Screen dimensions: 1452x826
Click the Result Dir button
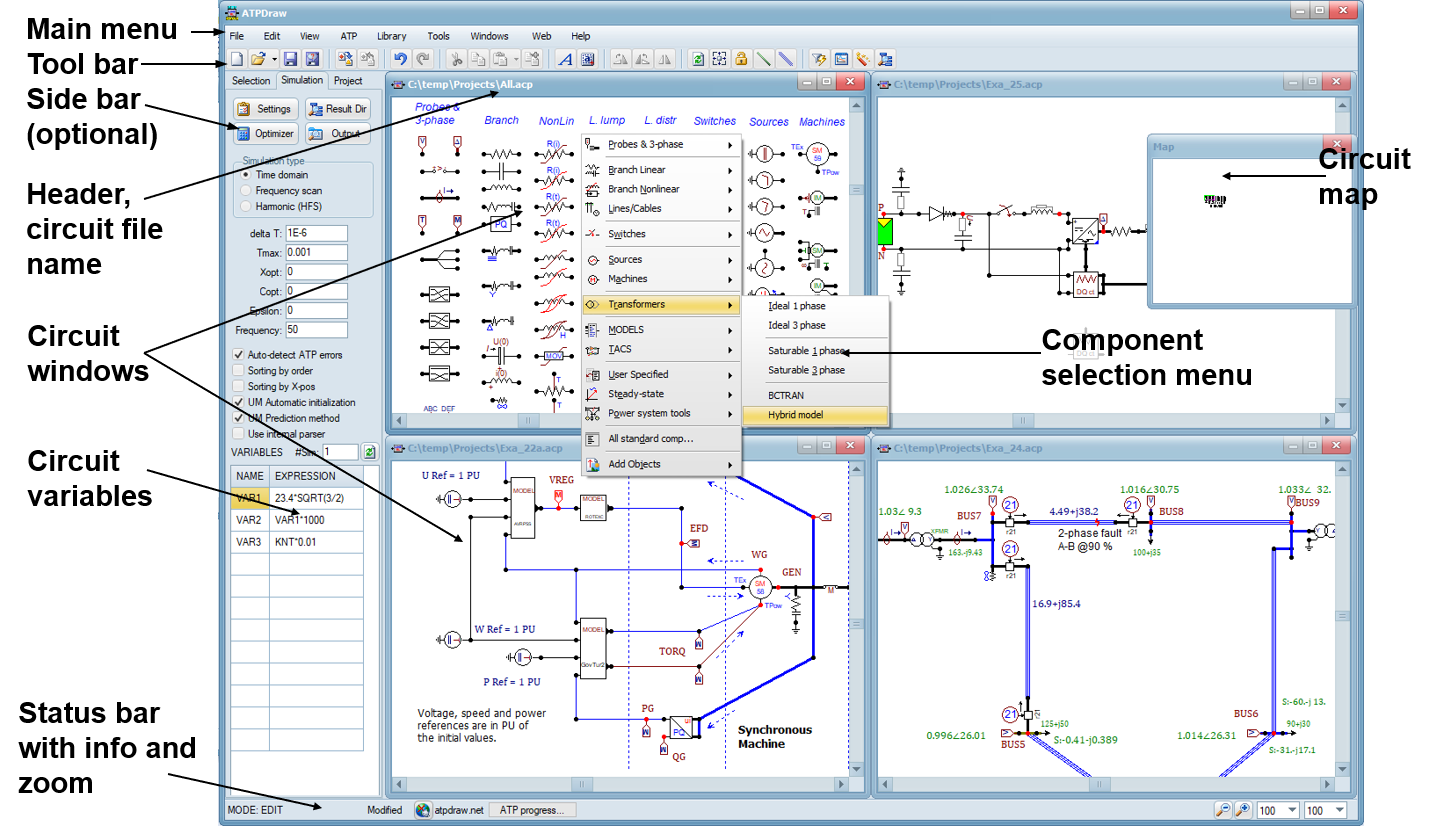(337, 109)
